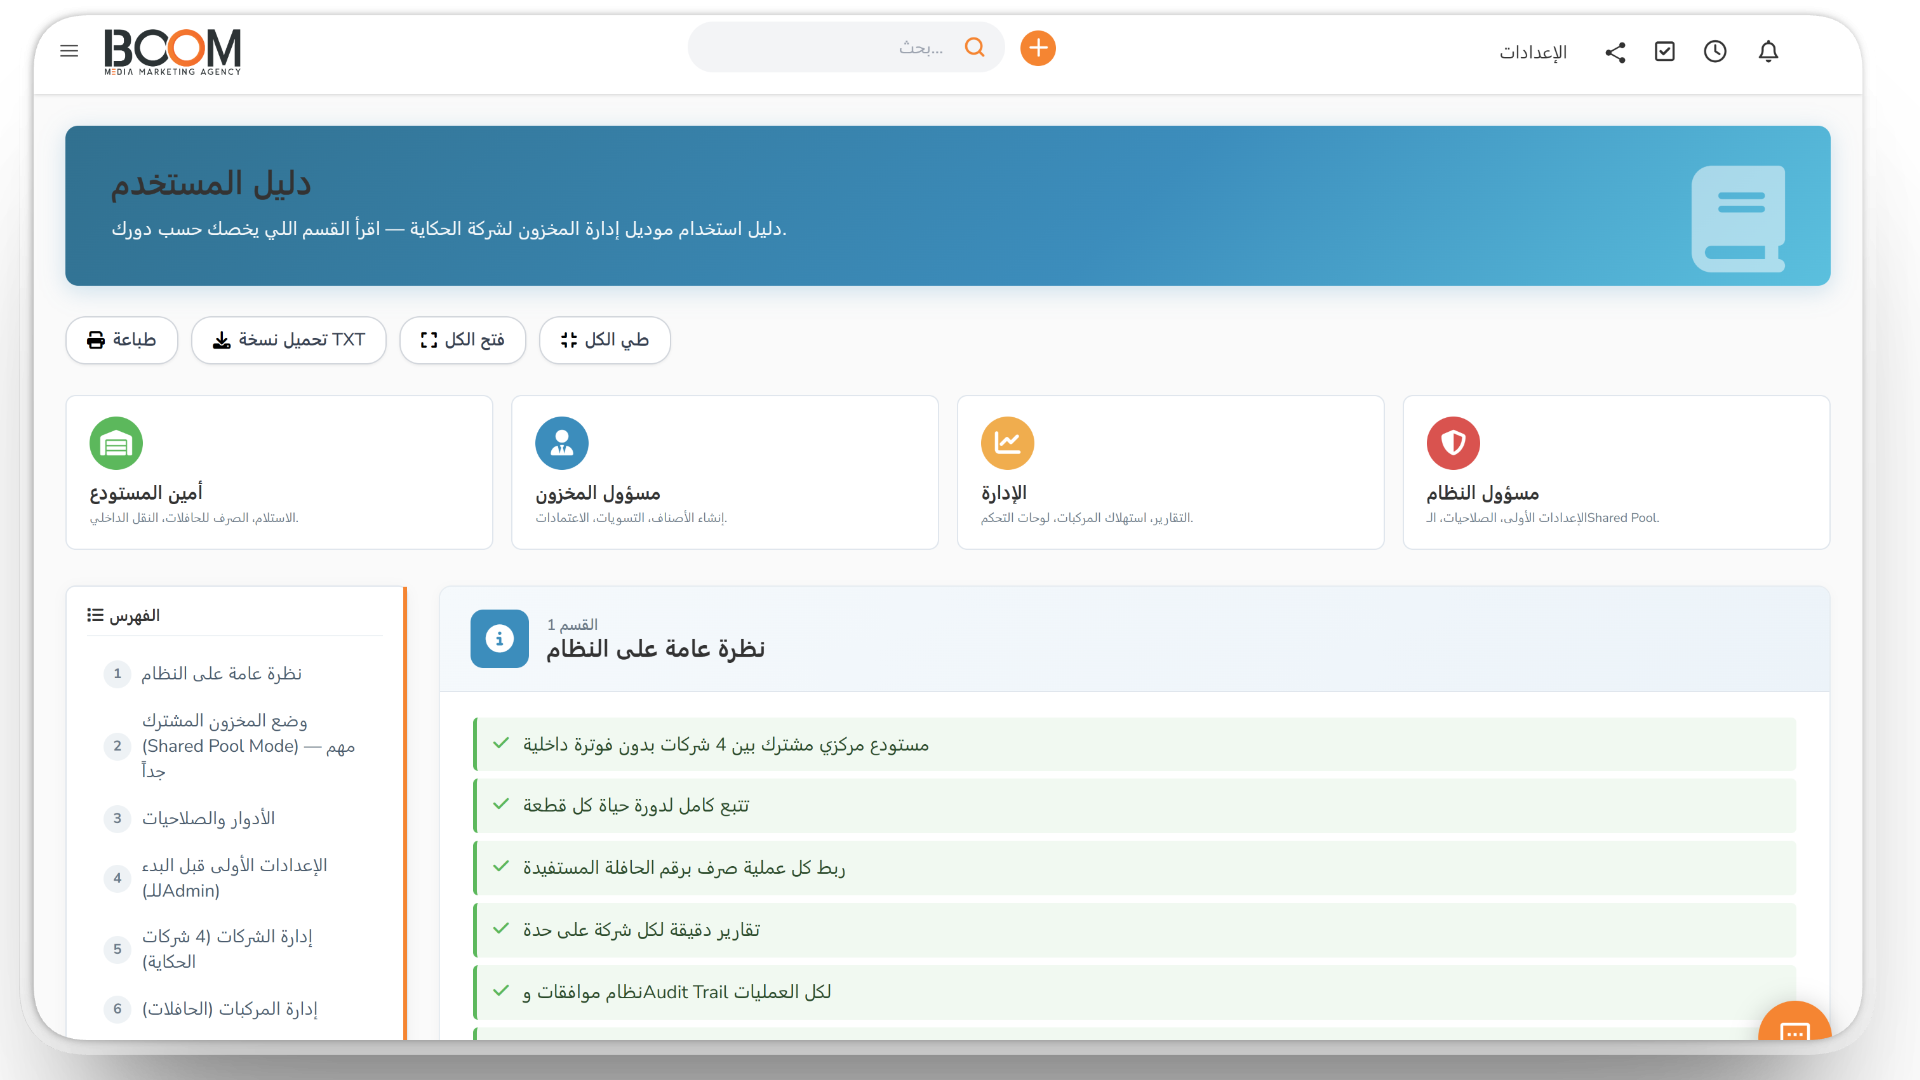Viewport: 1920px width, 1080px height.
Task: Click the list icon beside الفهرس
Action: click(95, 615)
